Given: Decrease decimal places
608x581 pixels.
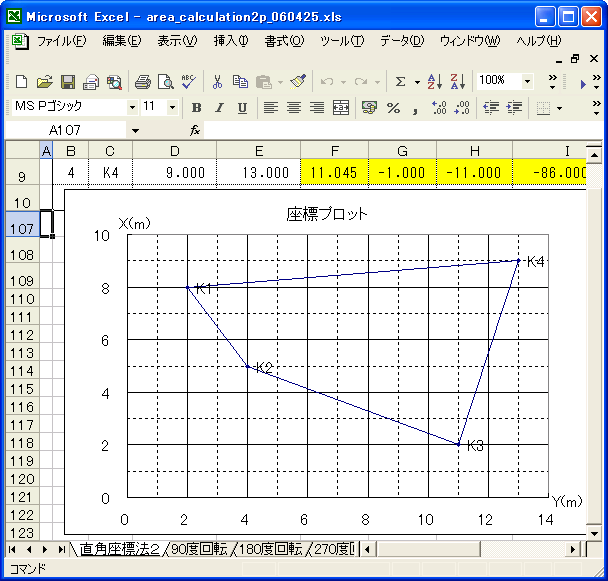Looking at the screenshot, I should pos(462,107).
